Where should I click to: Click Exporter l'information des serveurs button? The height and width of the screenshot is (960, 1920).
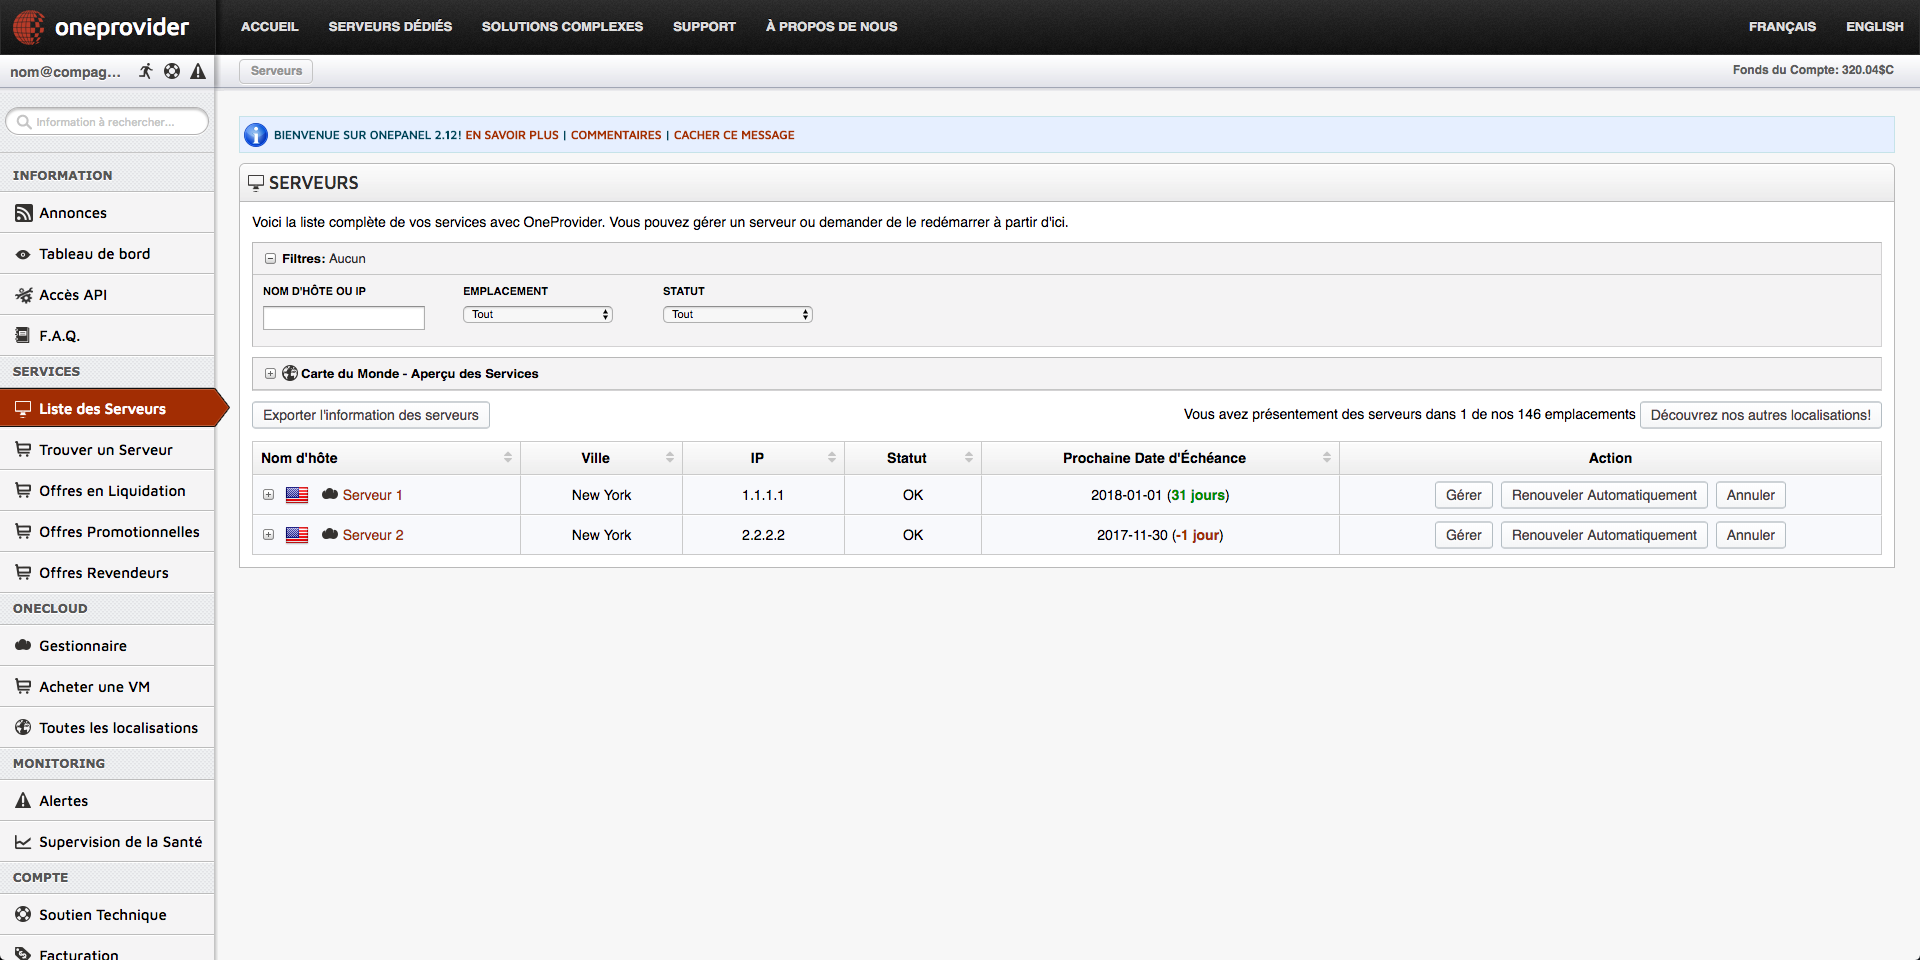point(370,415)
